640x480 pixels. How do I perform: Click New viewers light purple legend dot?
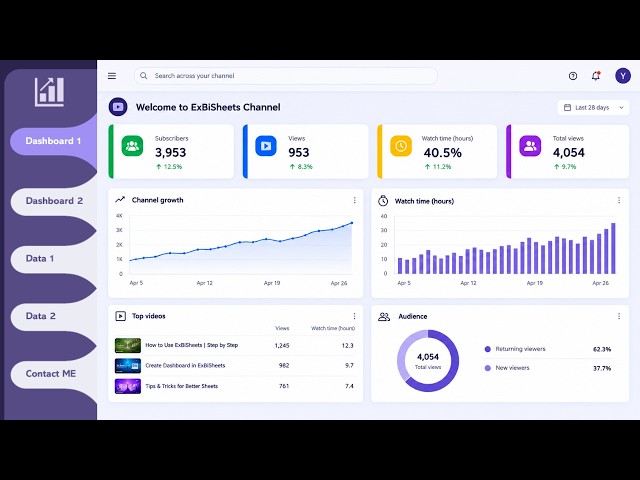(487, 368)
